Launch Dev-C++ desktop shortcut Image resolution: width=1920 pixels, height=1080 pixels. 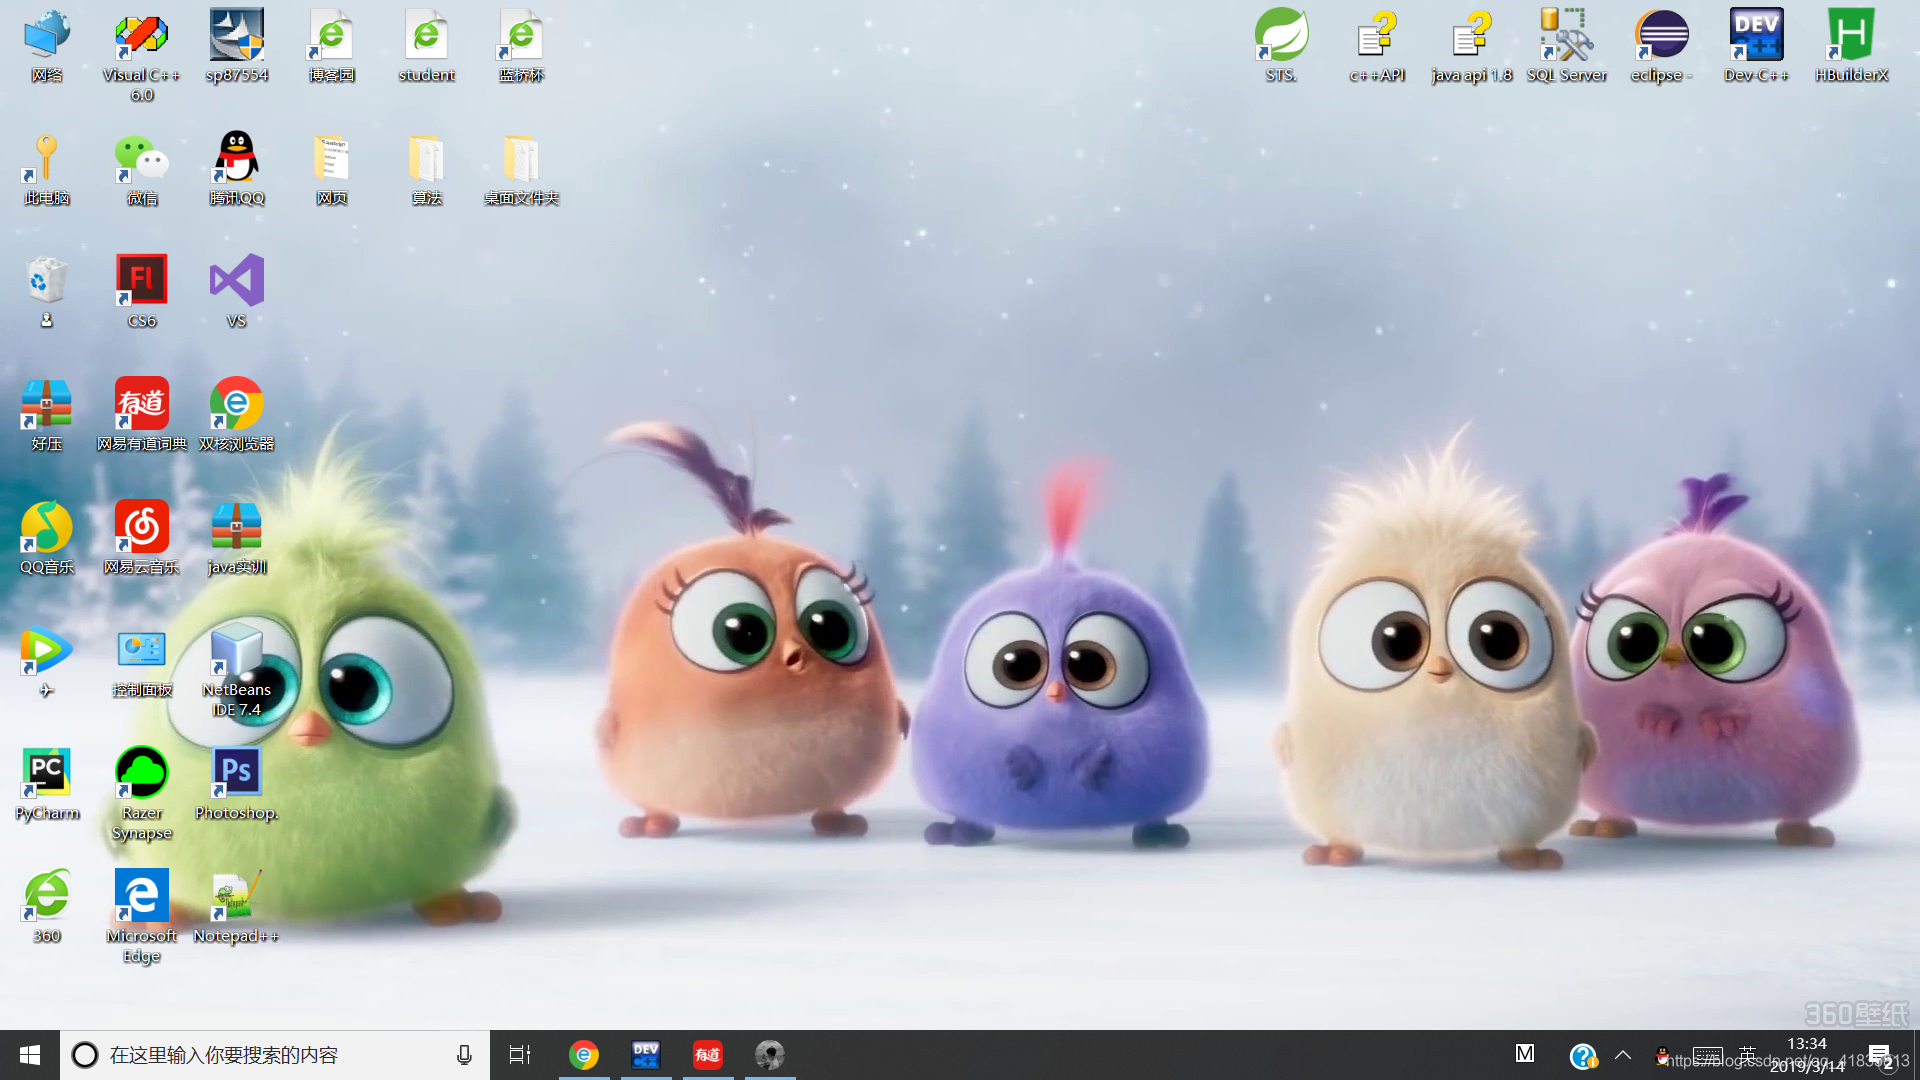pos(1757,46)
